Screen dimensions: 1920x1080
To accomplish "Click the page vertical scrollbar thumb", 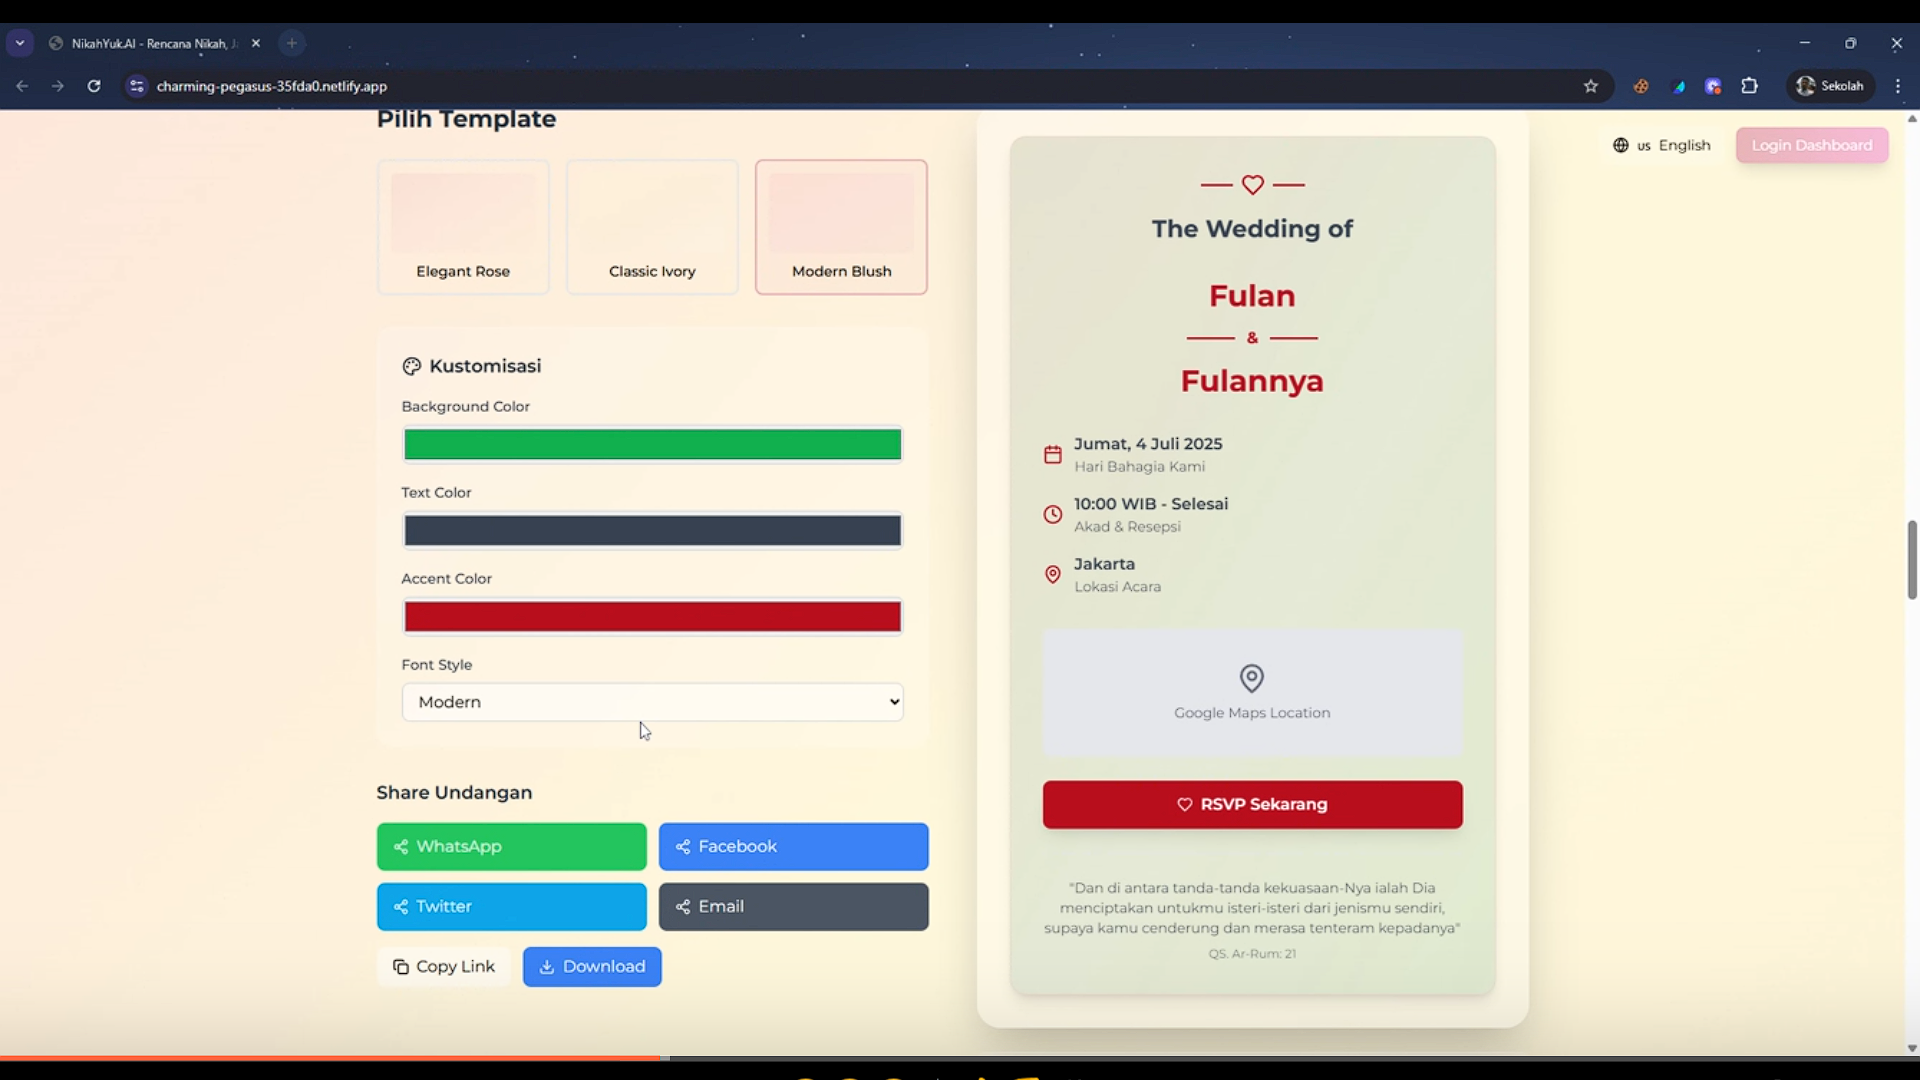I will click(1912, 560).
